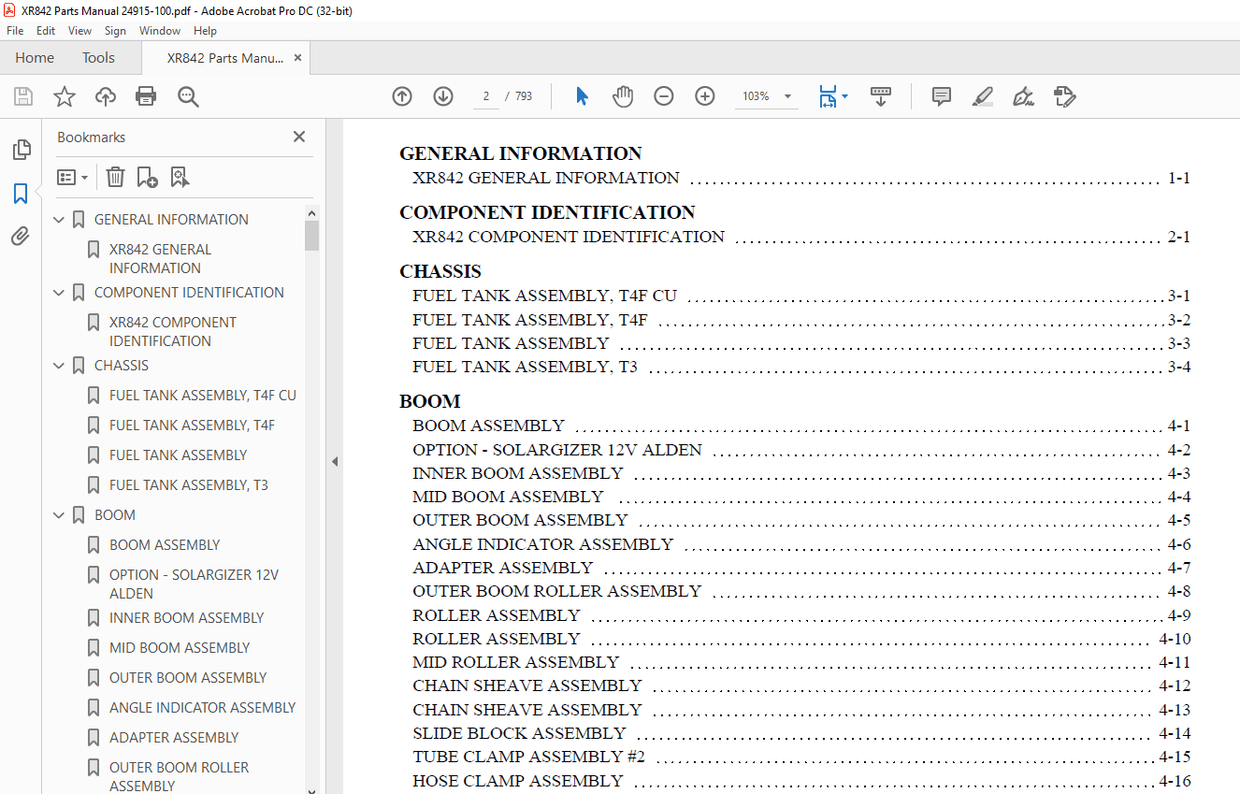Add a comment sticky note icon
The image size is (1240, 794).
[941, 96]
